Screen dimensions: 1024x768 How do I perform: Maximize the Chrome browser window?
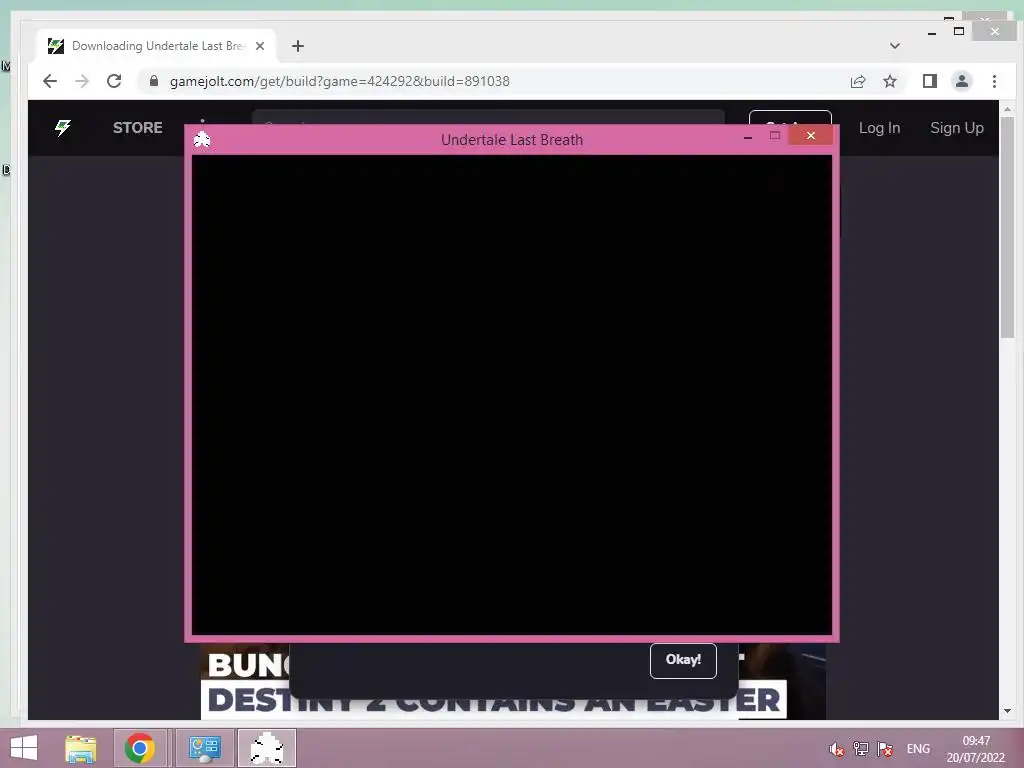pos(959,31)
